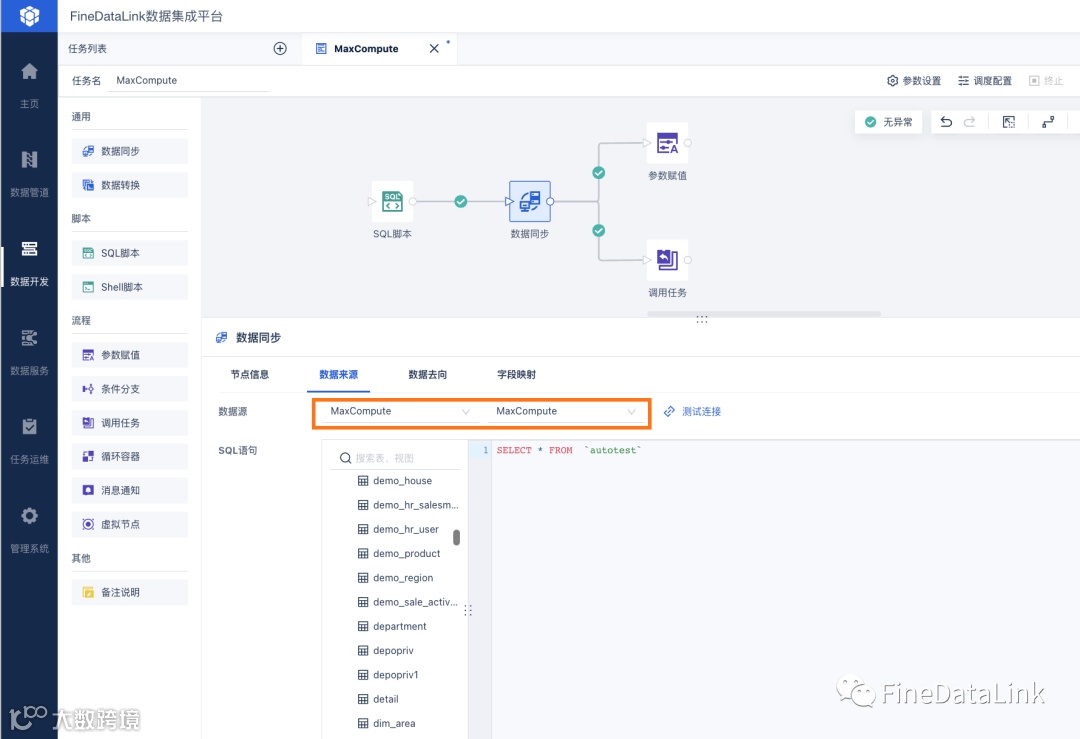Open 调度配置 scheduling configuration

tap(984, 81)
